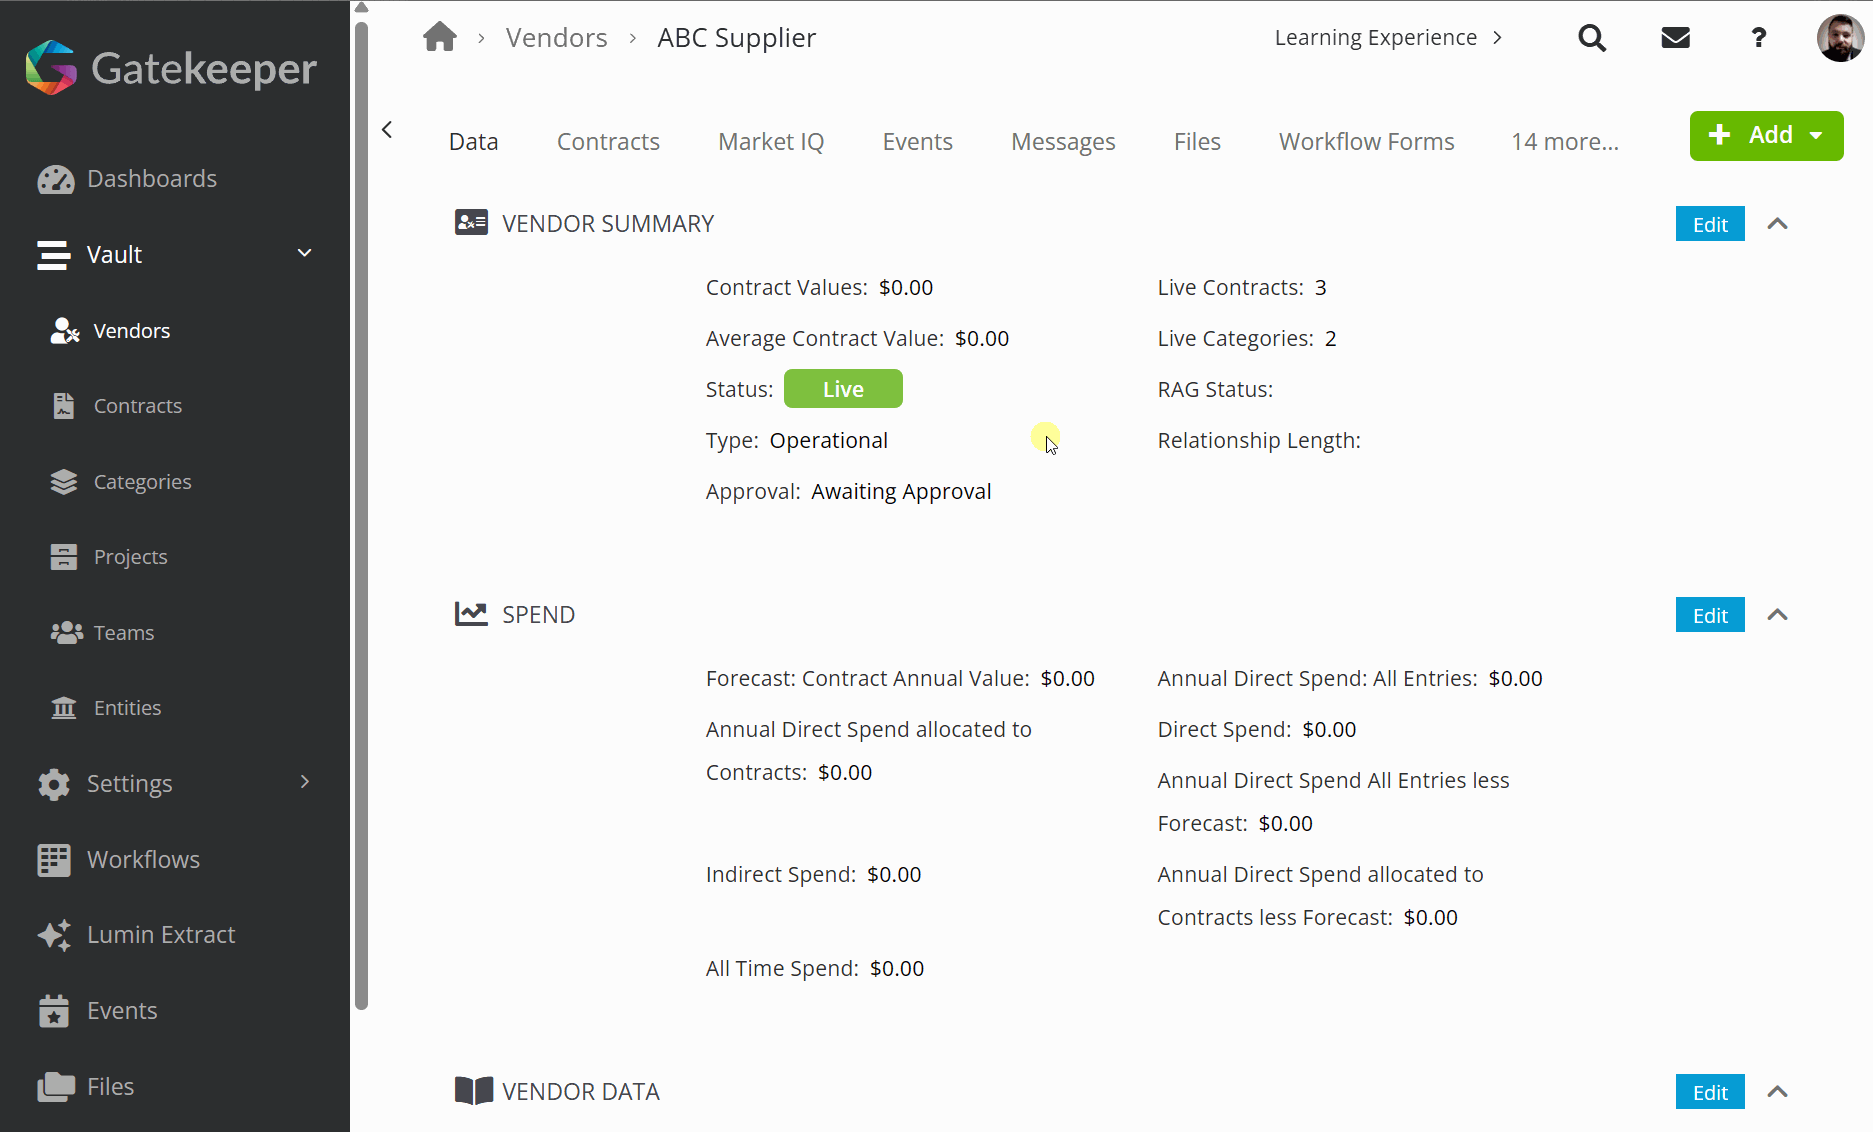1873x1132 pixels.
Task: Click the user profile avatar
Action: [x=1839, y=38]
